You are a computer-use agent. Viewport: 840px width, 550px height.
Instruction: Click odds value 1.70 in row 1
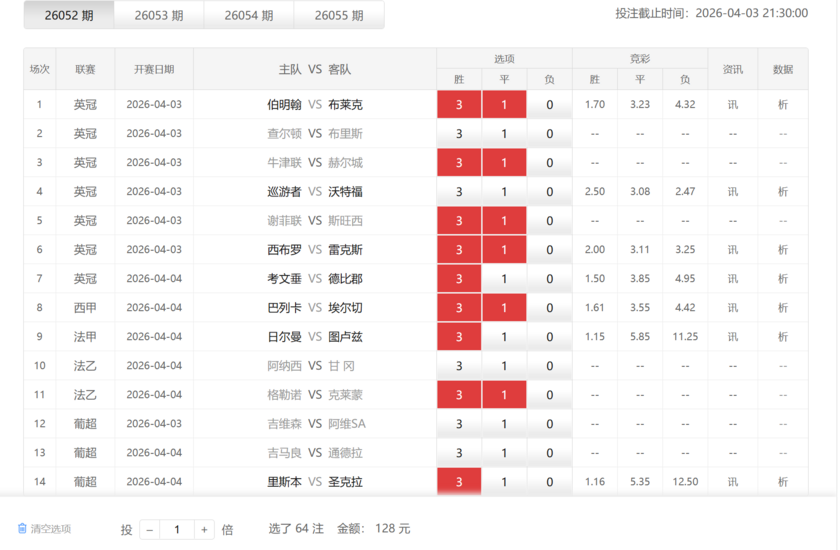click(x=595, y=104)
